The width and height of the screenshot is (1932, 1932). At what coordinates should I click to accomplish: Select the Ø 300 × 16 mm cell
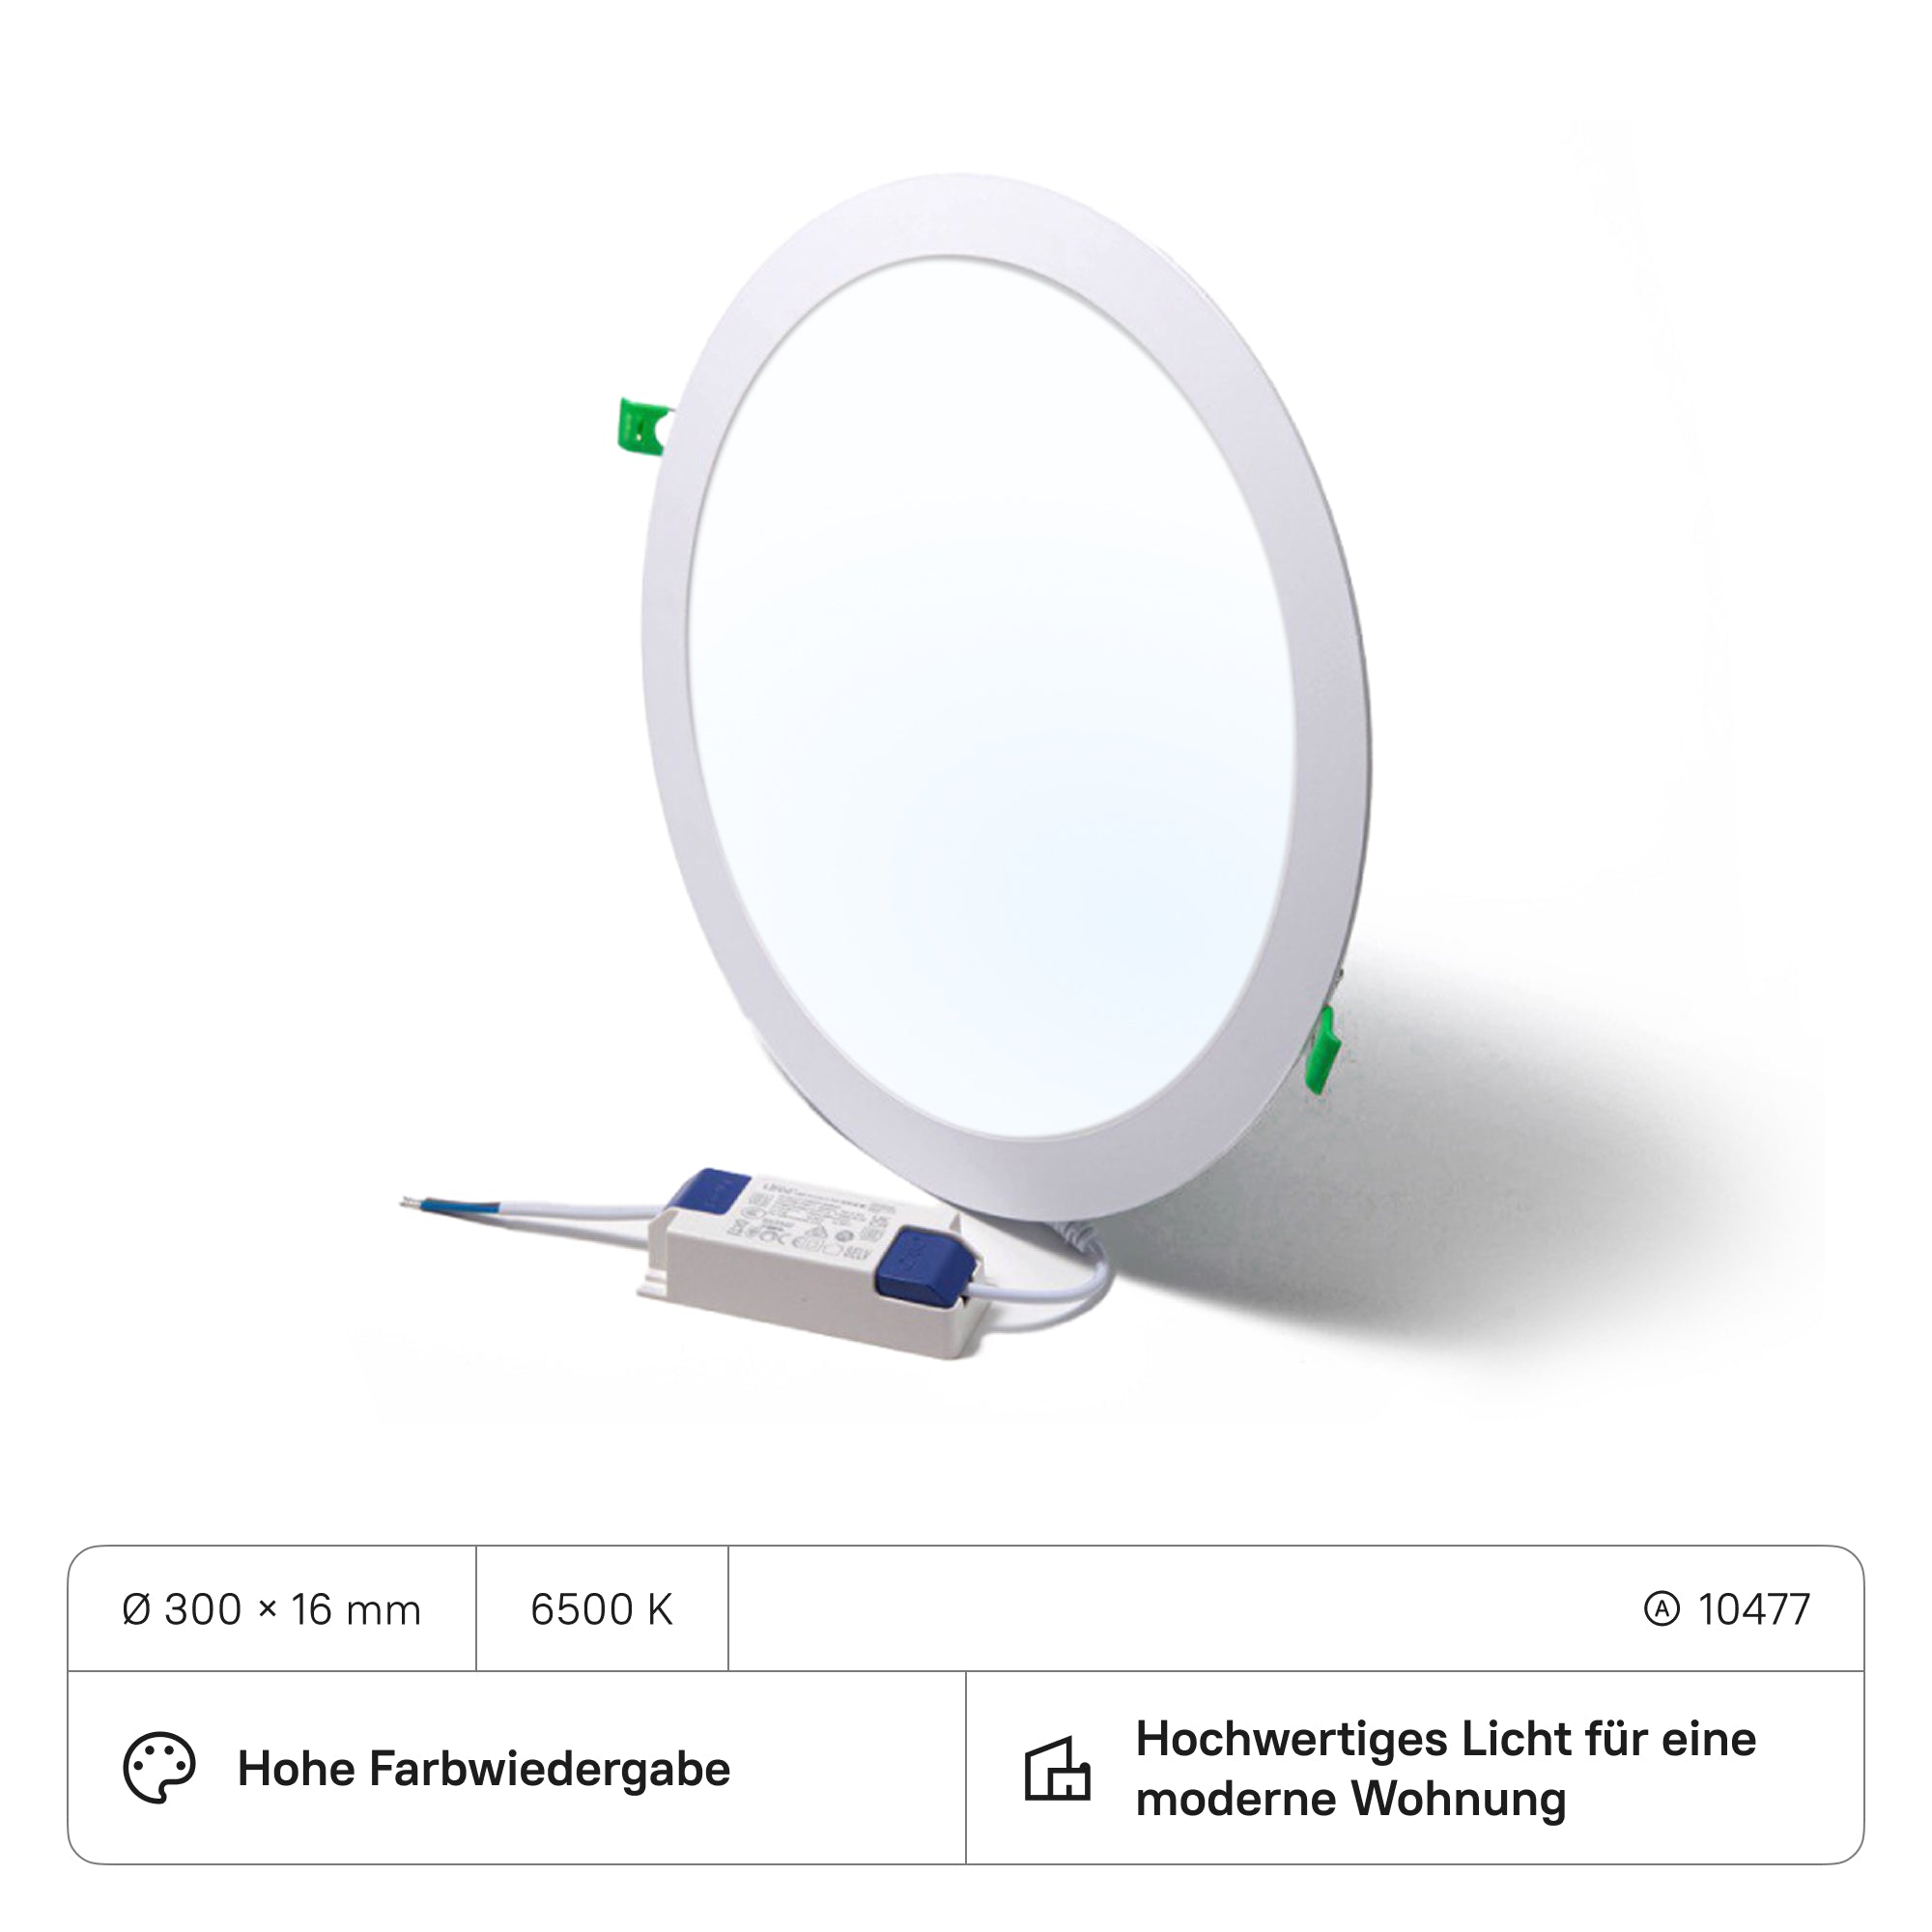[x=272, y=1609]
